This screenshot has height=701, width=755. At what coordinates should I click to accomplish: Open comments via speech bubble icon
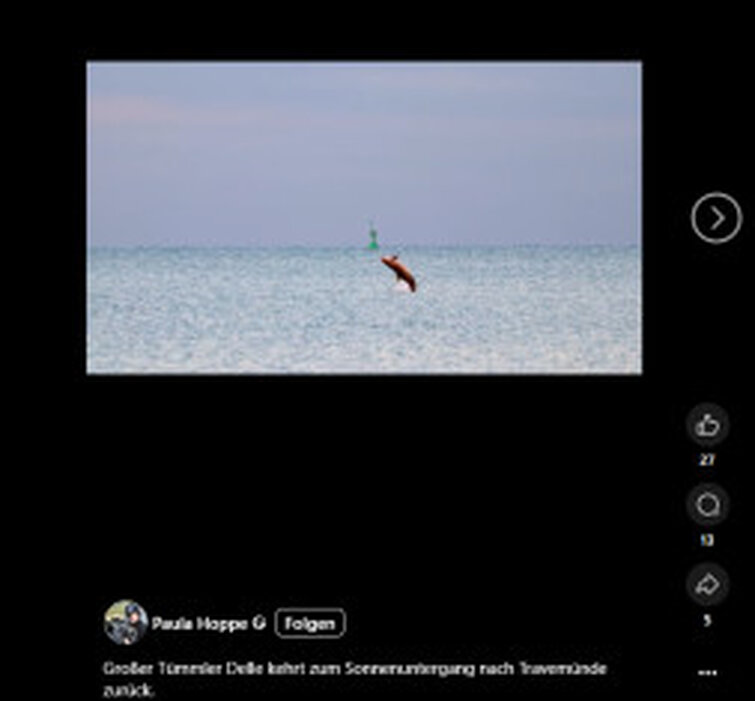(707, 505)
